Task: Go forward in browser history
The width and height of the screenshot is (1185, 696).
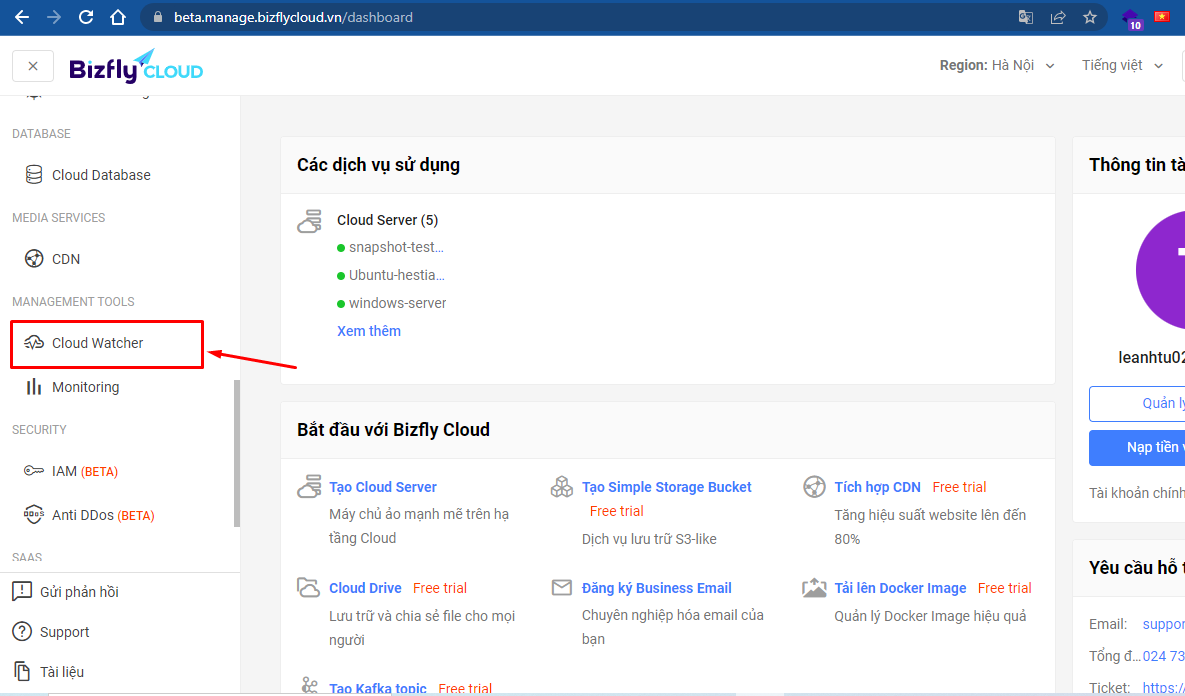Action: pos(54,17)
